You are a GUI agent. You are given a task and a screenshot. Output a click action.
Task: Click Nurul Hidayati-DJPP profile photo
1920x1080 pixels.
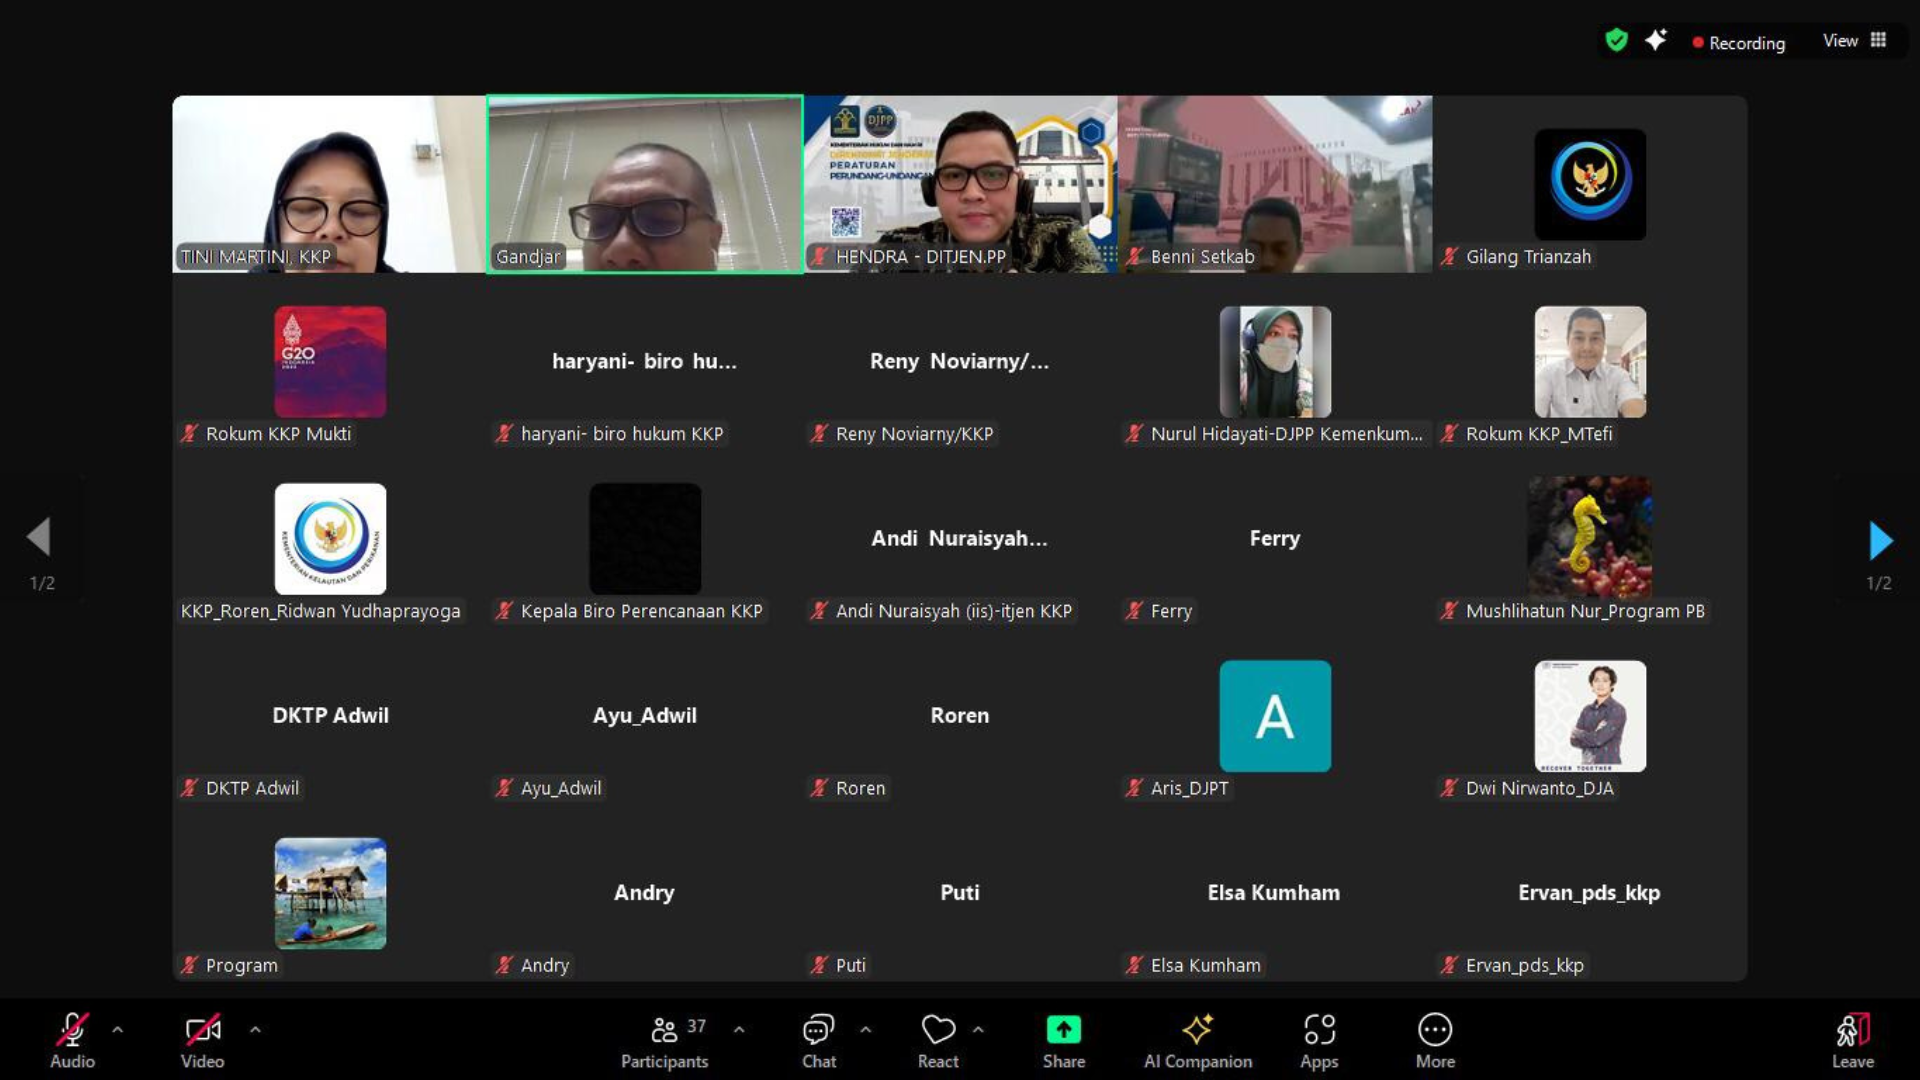click(1275, 361)
